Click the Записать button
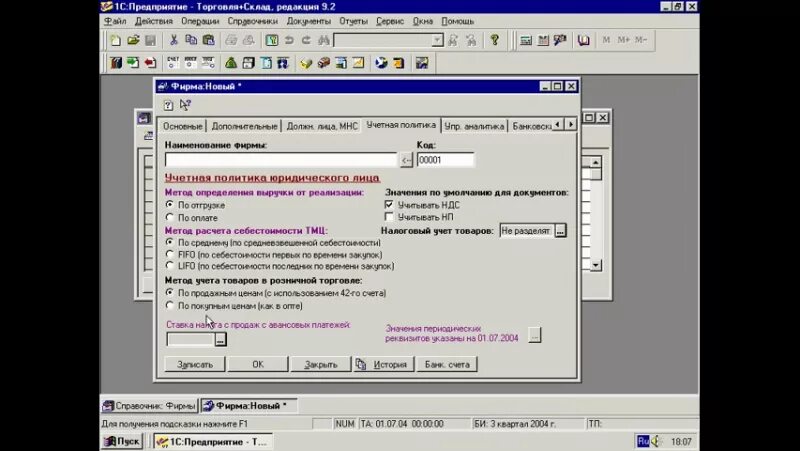 [x=194, y=364]
